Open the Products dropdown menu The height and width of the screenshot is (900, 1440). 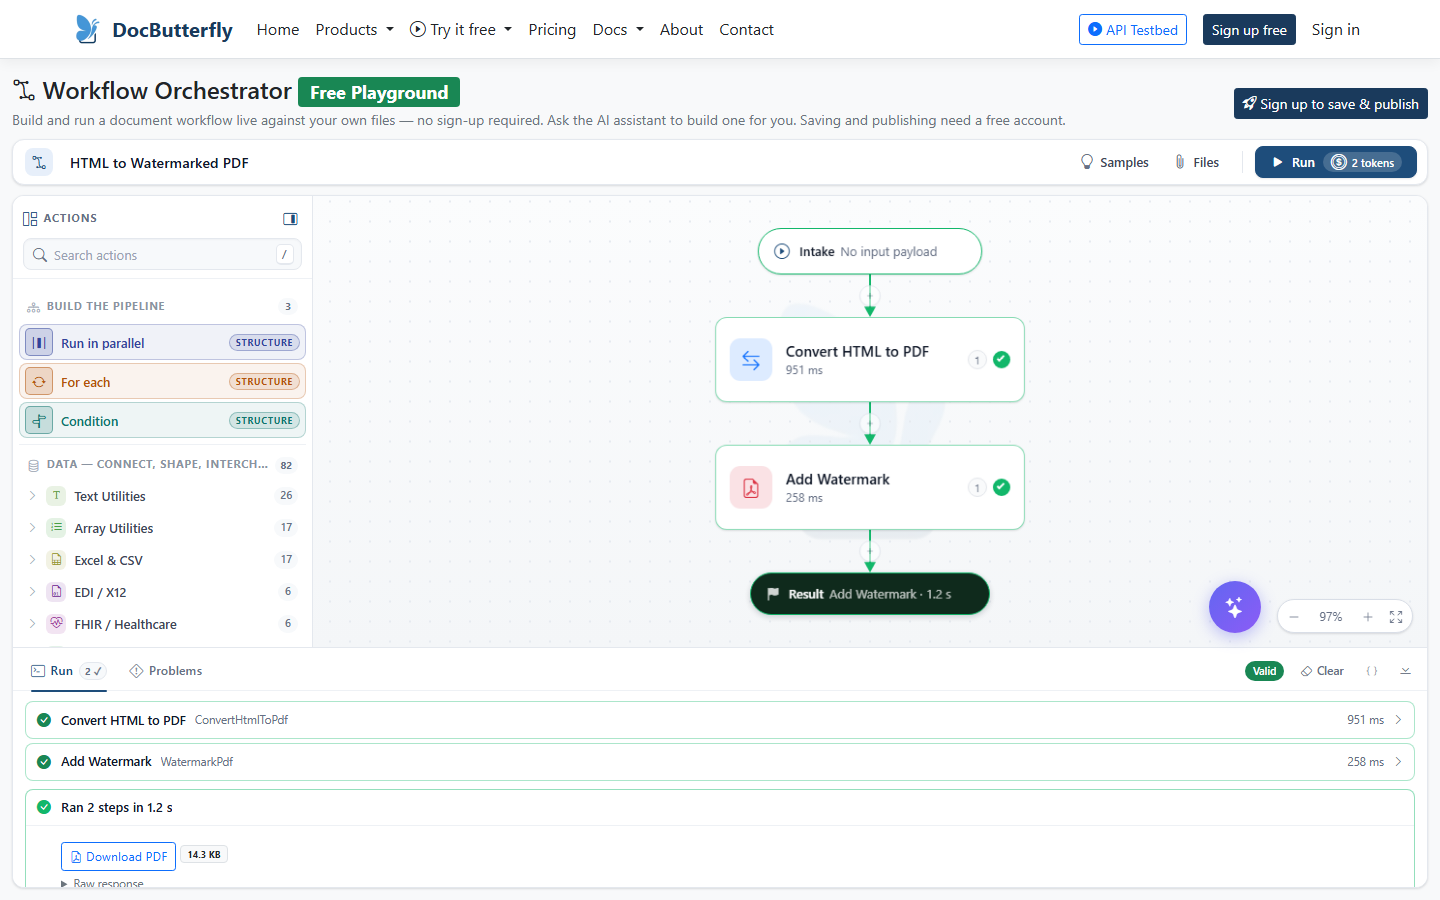354,30
